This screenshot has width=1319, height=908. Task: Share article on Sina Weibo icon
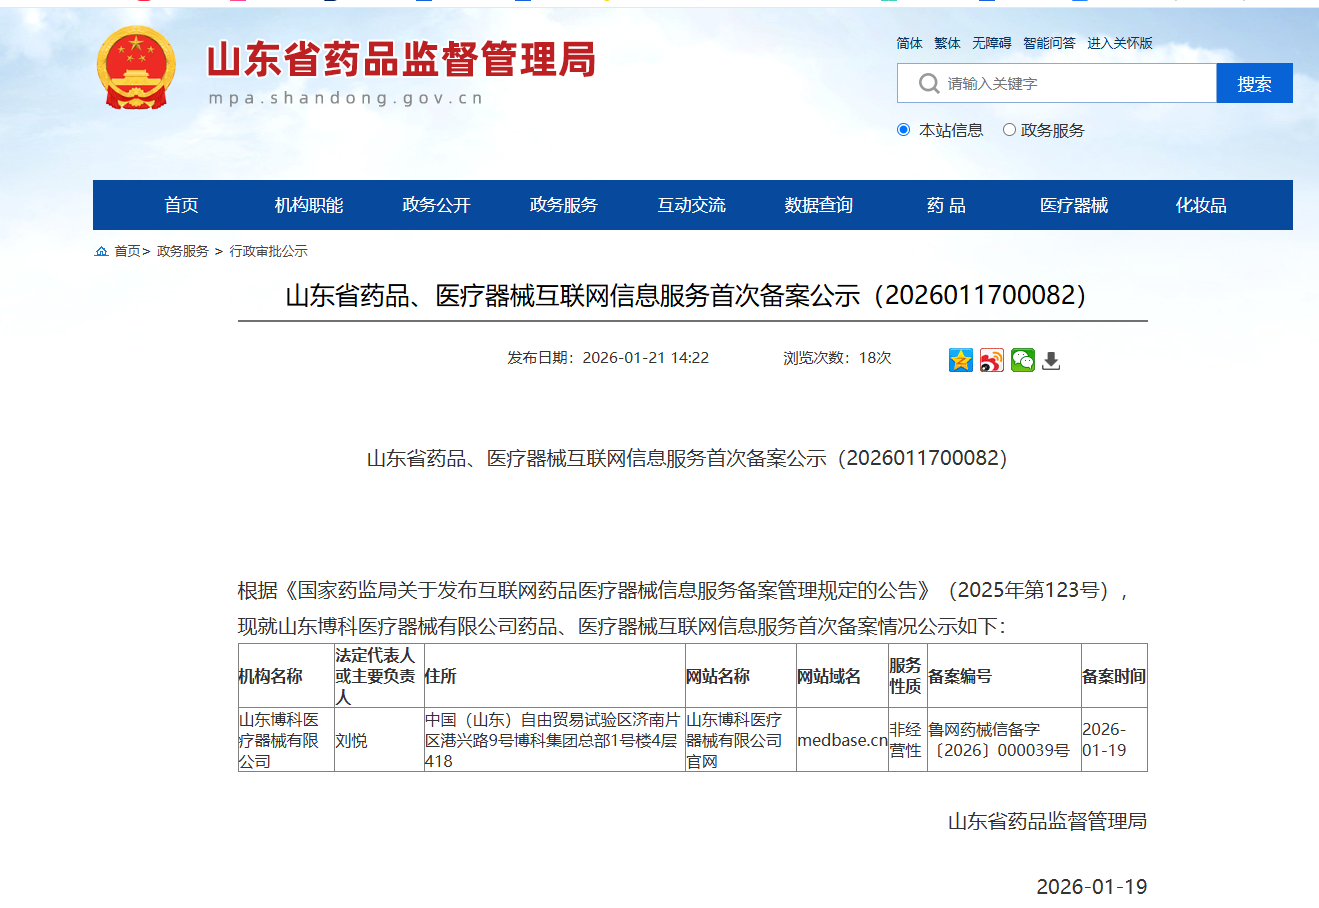(x=991, y=360)
